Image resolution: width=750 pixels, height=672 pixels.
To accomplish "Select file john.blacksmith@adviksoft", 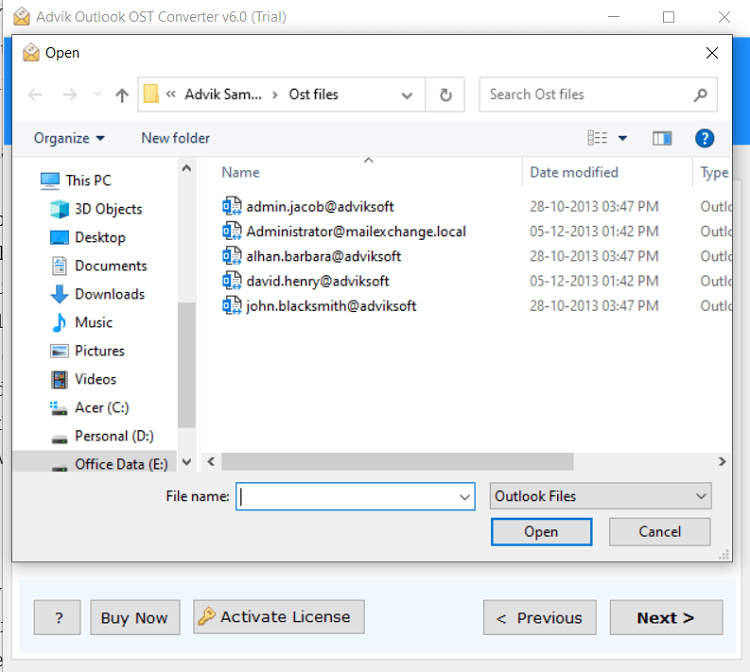I will click(331, 306).
